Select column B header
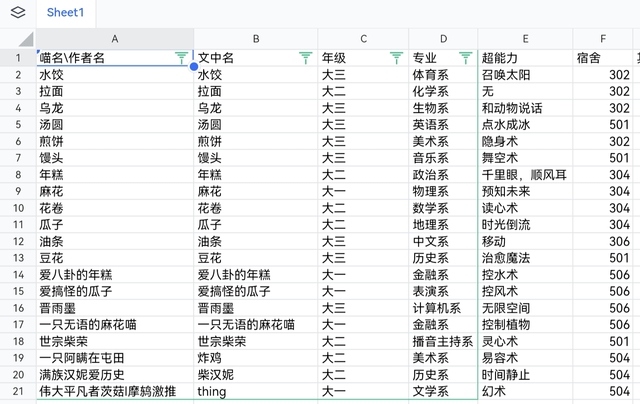640x404 pixels. (256, 39)
